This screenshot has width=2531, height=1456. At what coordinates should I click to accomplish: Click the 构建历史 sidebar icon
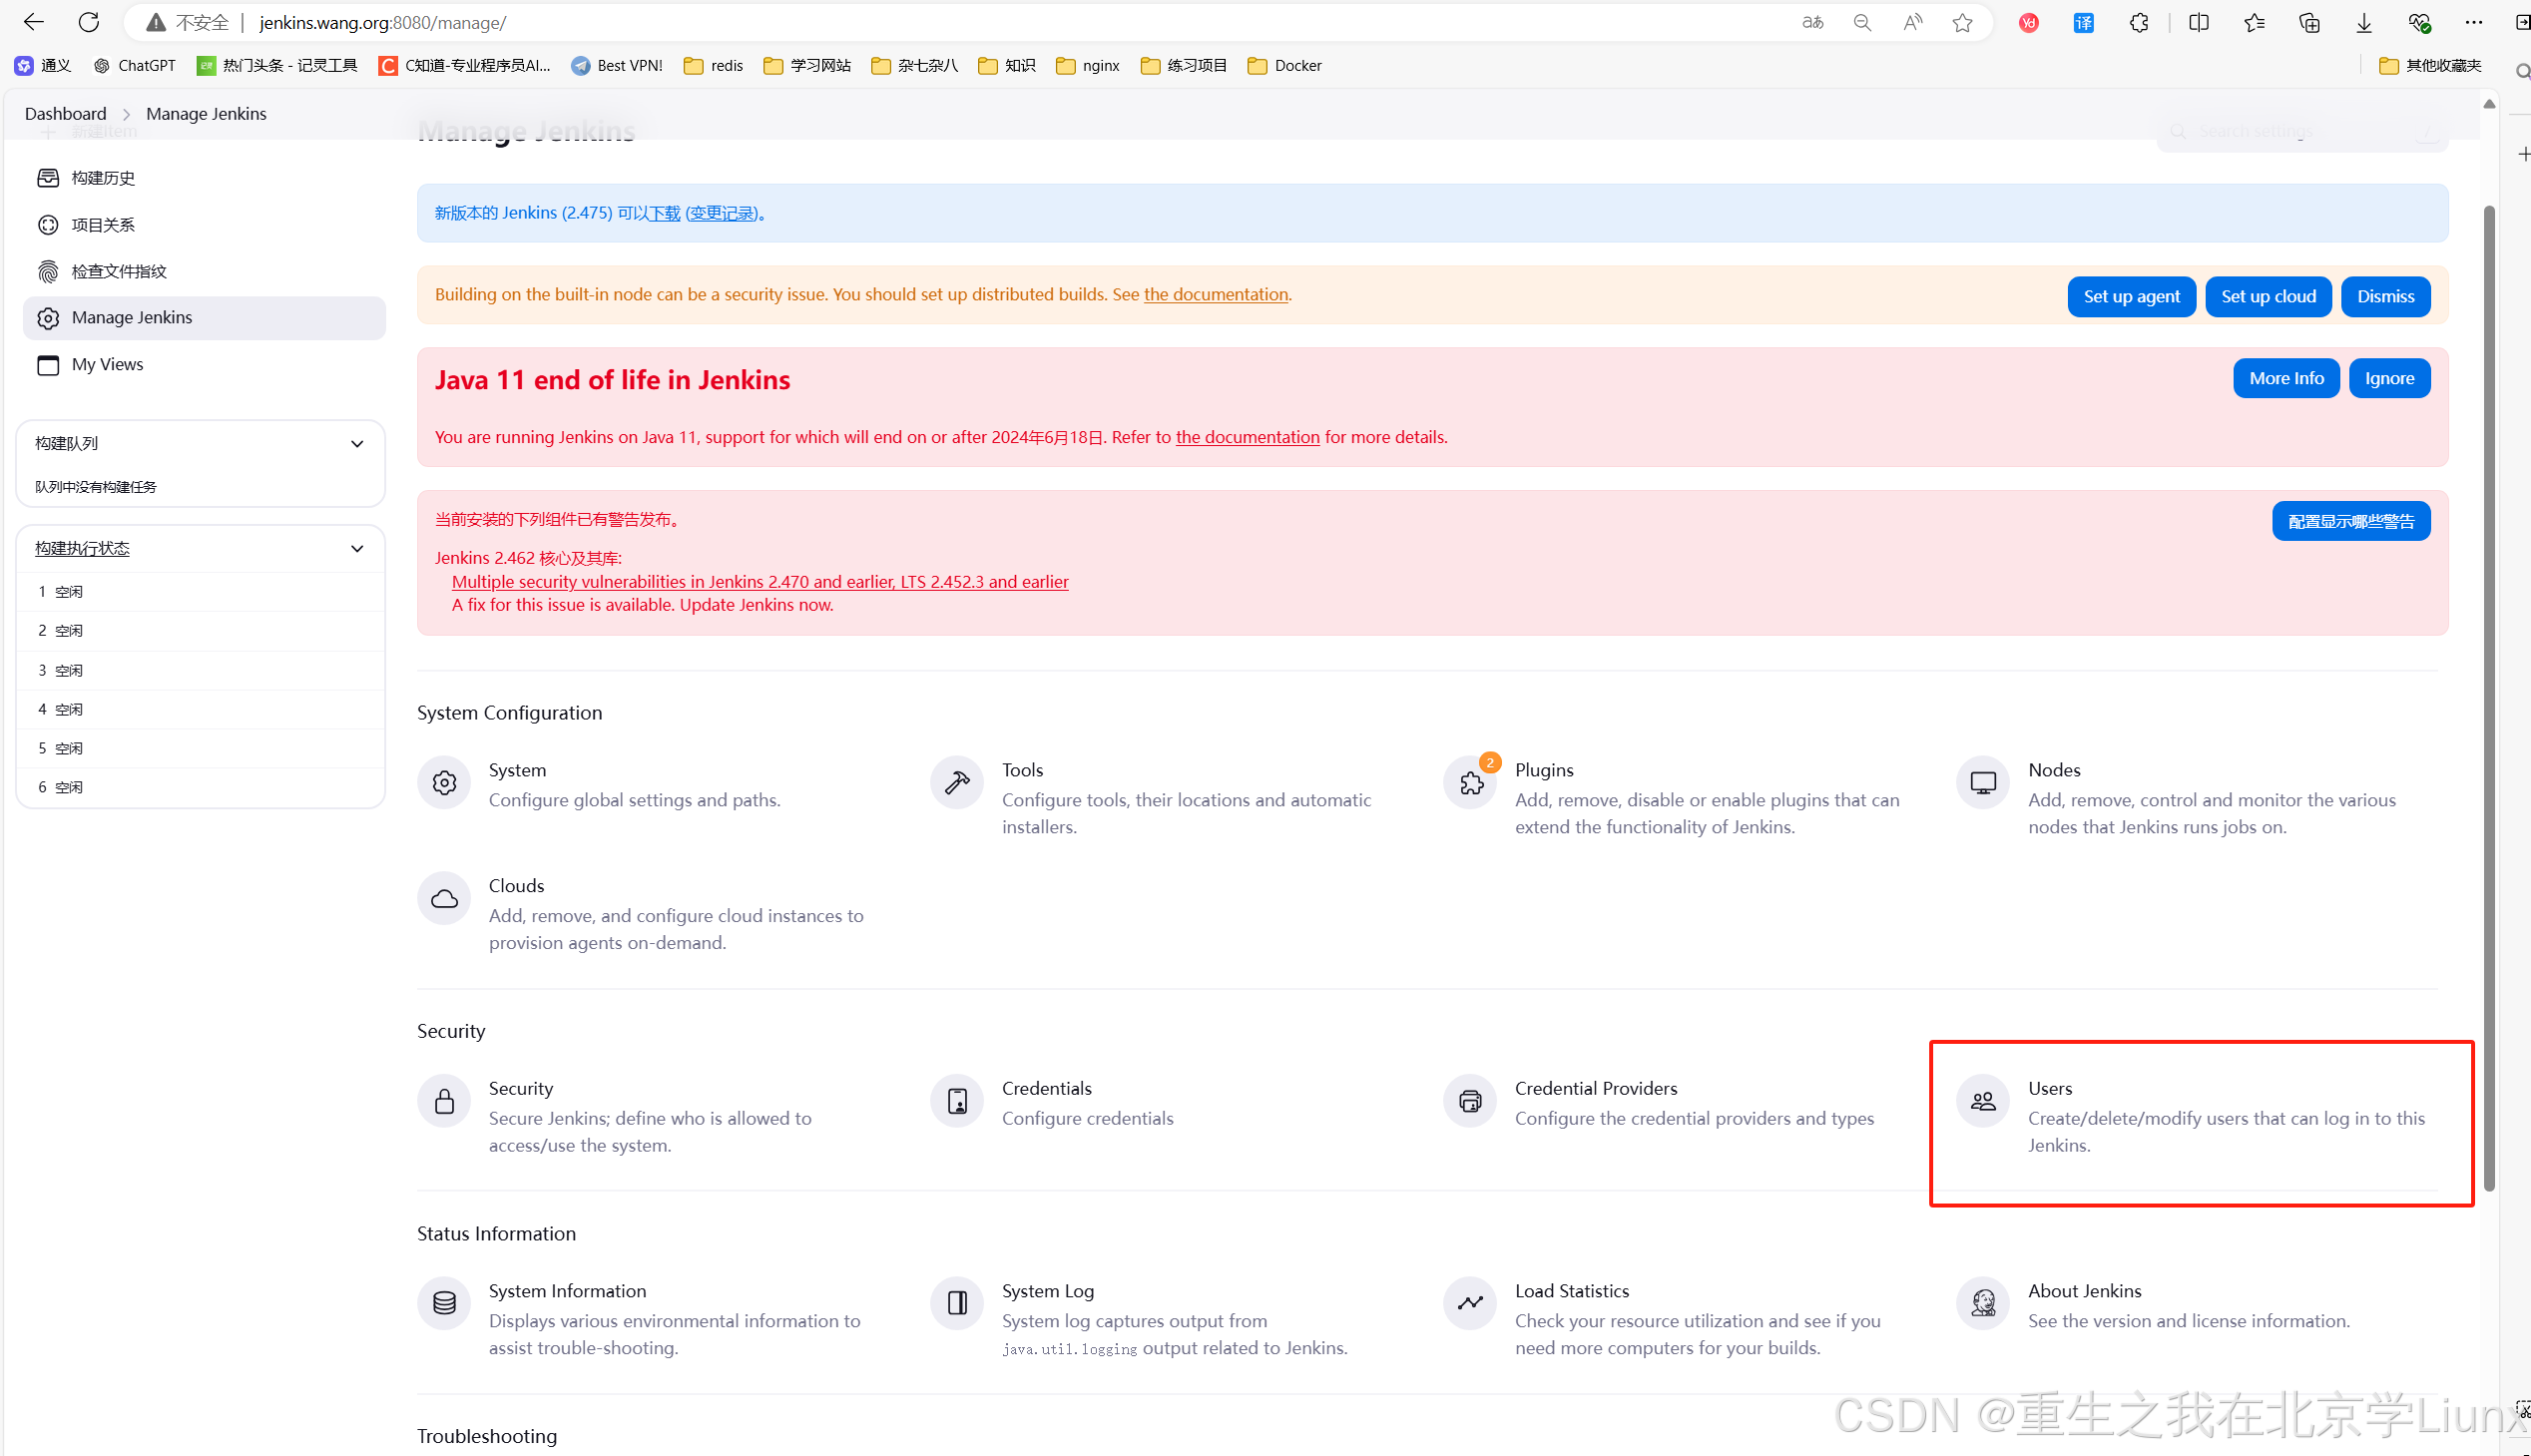tap(48, 178)
